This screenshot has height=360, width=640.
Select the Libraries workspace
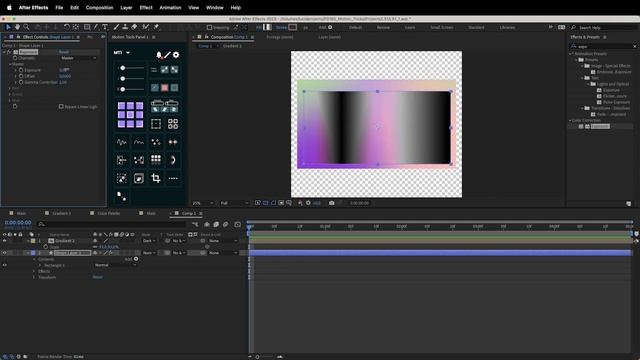pos(507,27)
